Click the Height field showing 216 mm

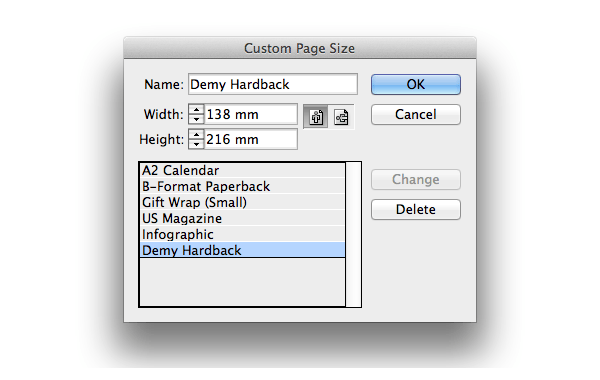251,139
